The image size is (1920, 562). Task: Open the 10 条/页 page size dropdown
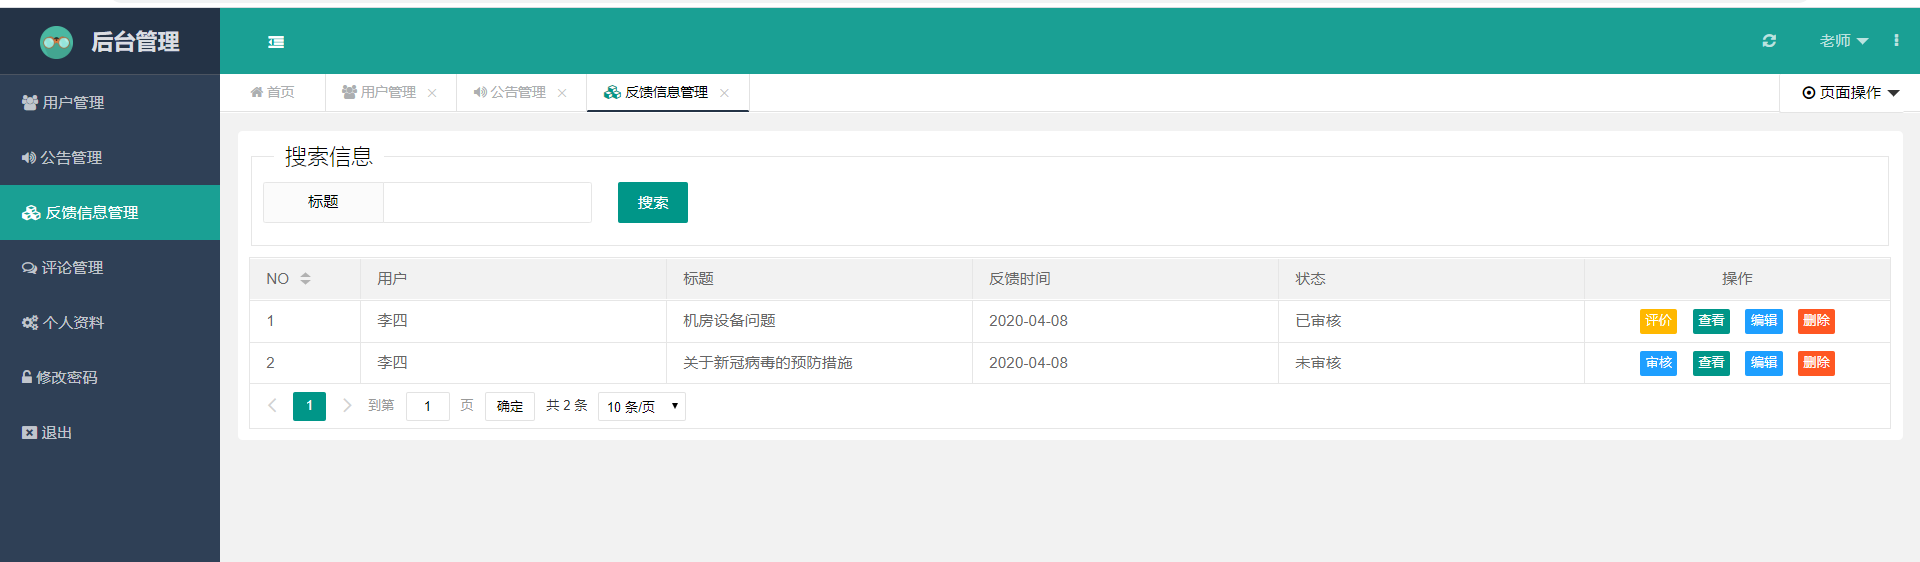642,406
